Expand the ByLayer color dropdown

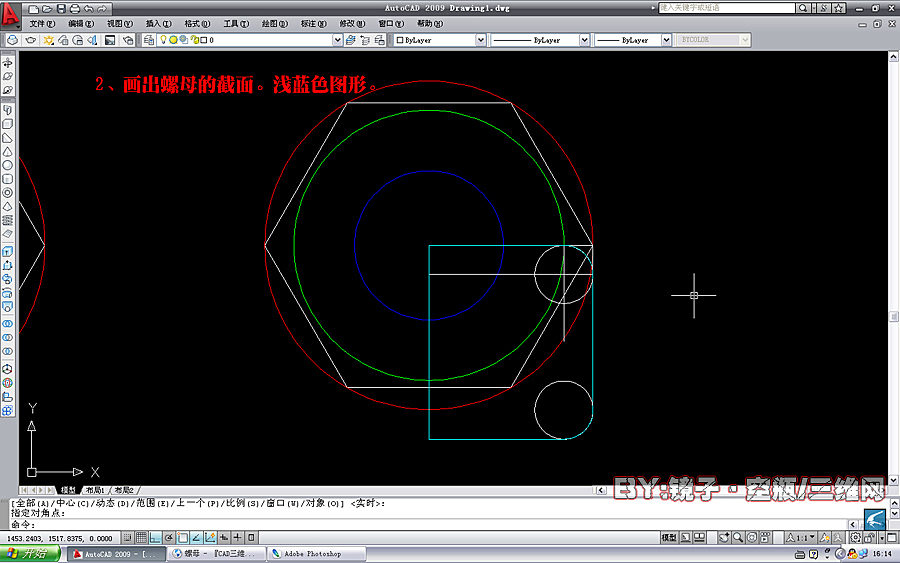click(x=480, y=40)
